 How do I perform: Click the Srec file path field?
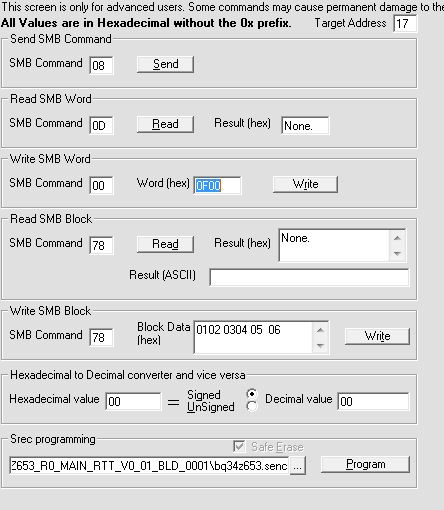(x=149, y=465)
